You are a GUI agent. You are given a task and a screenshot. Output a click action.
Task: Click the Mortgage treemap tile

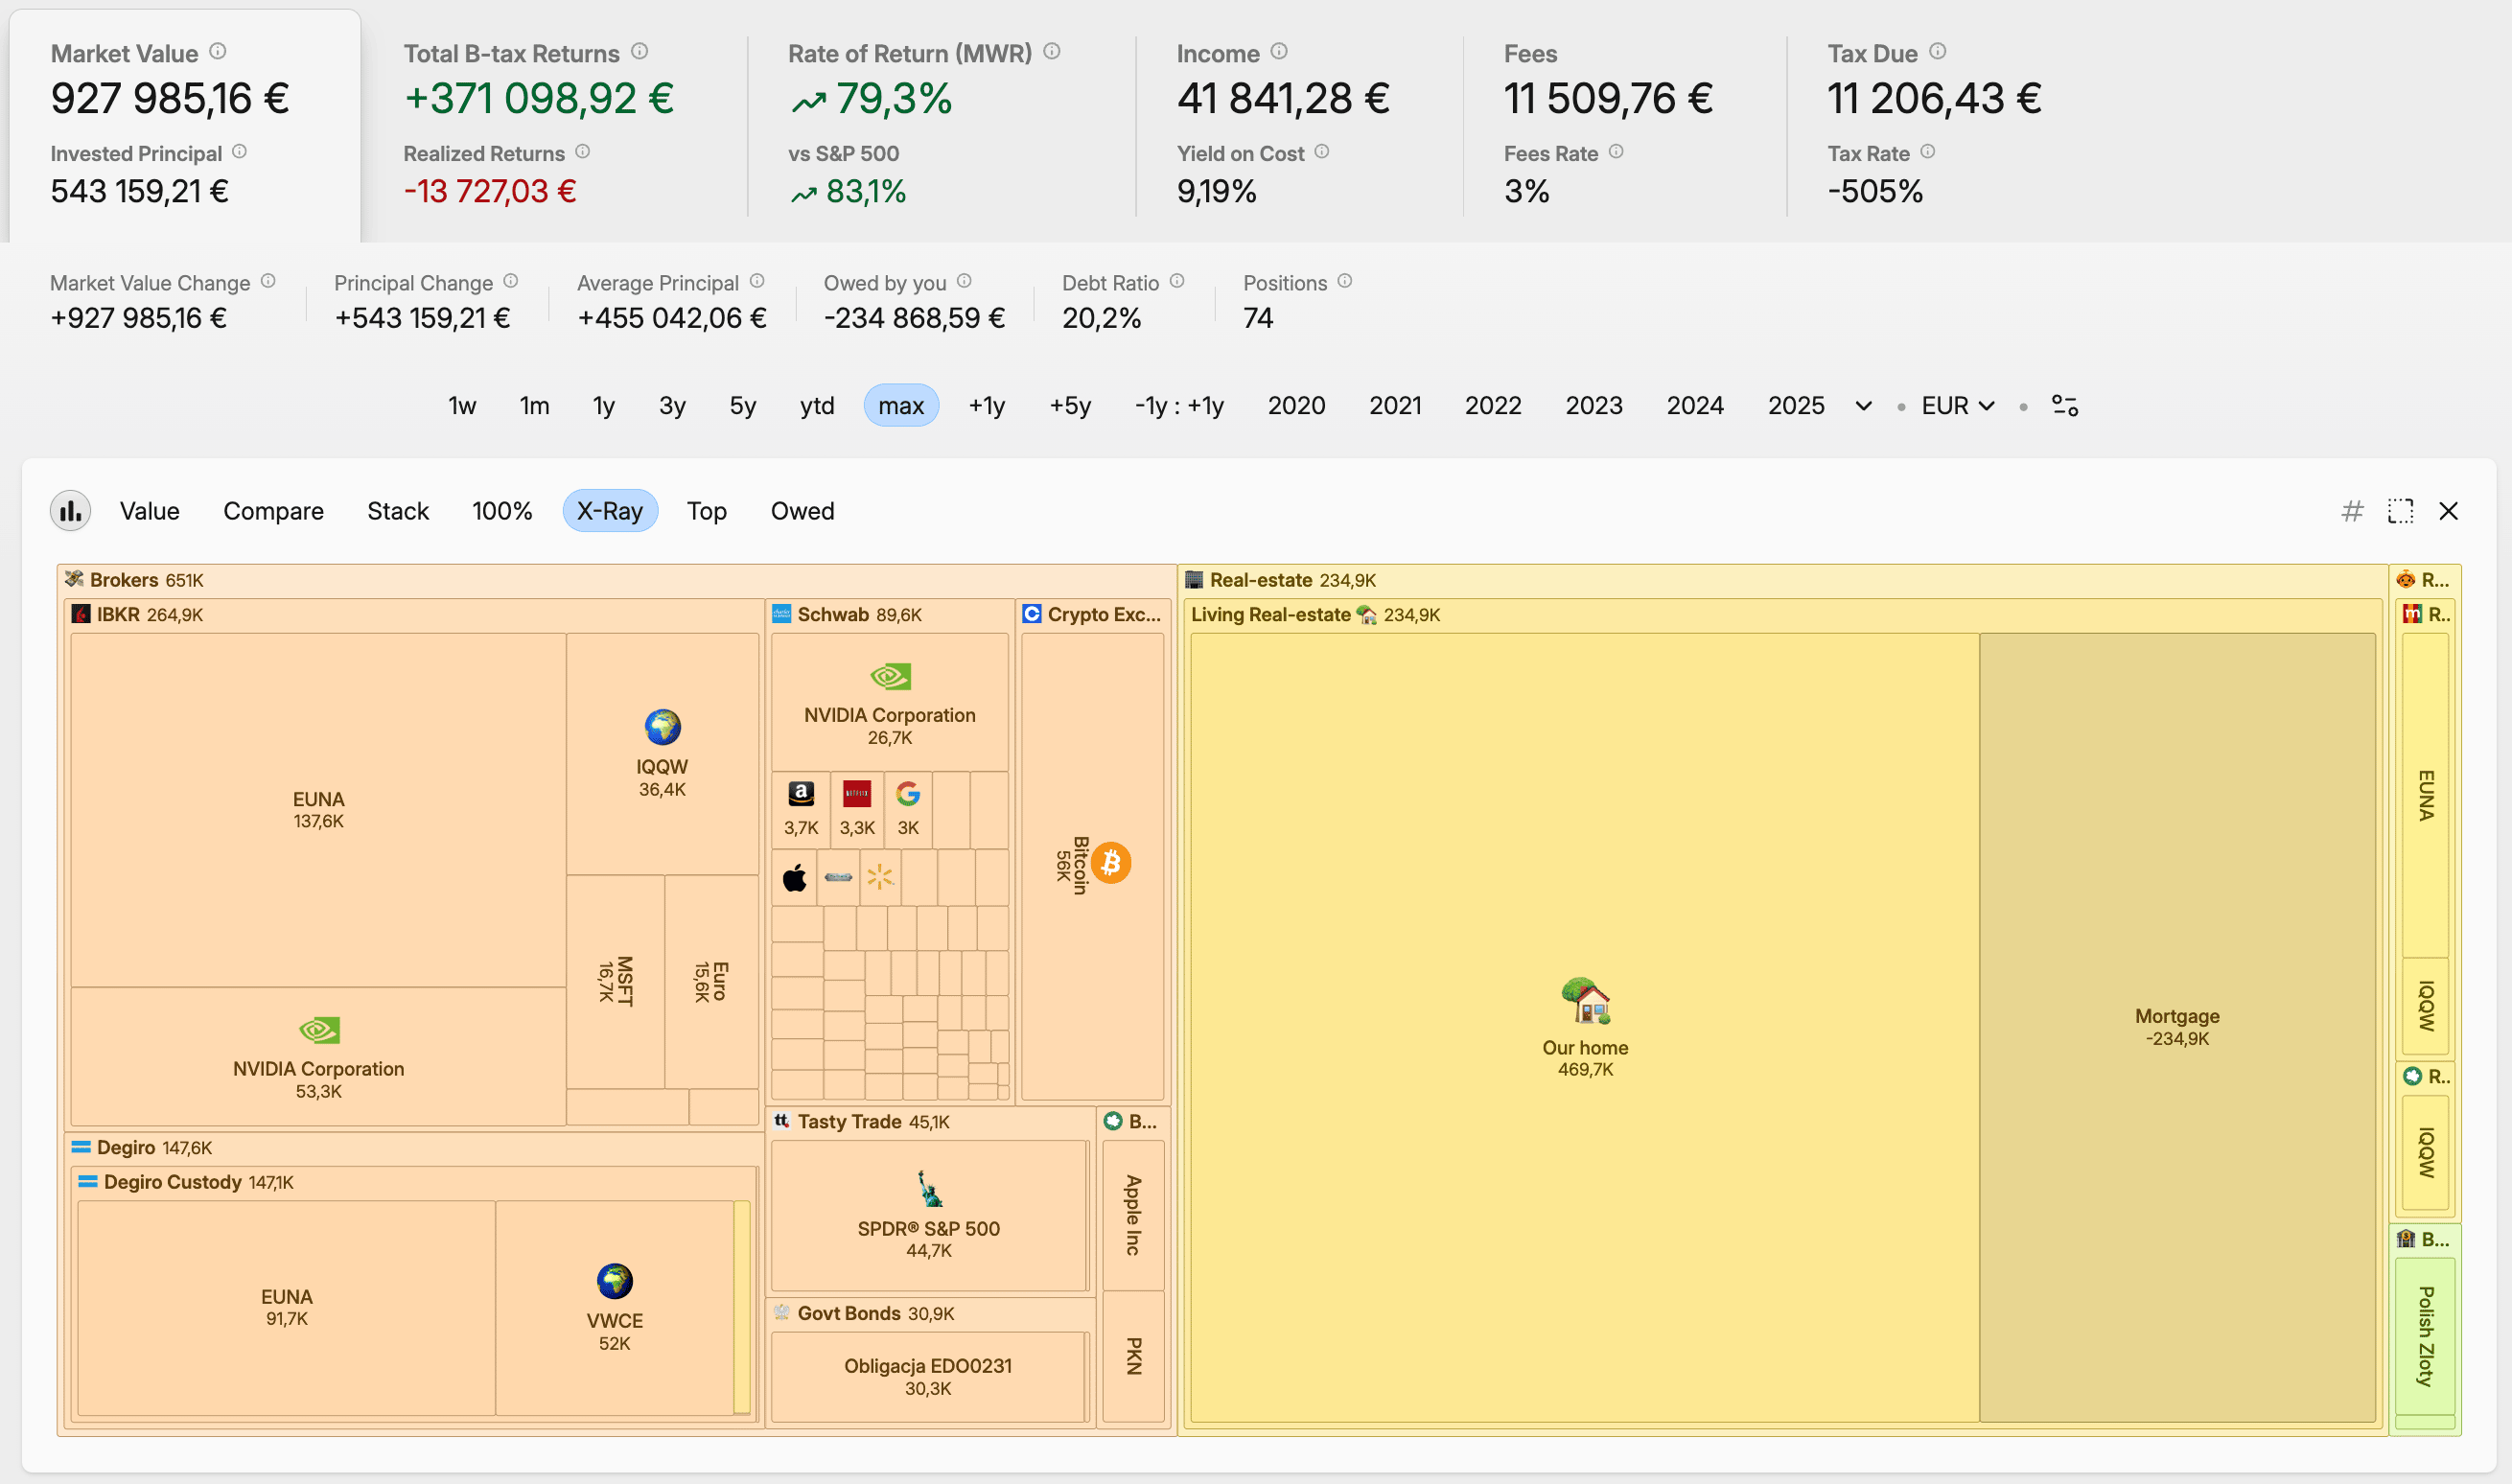[2177, 1027]
